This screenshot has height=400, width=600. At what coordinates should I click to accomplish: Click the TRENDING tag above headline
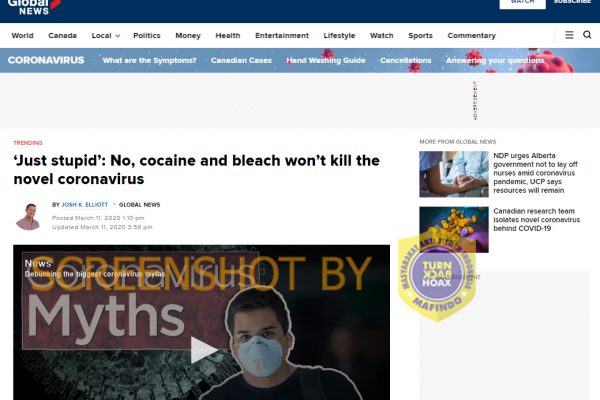pos(28,143)
